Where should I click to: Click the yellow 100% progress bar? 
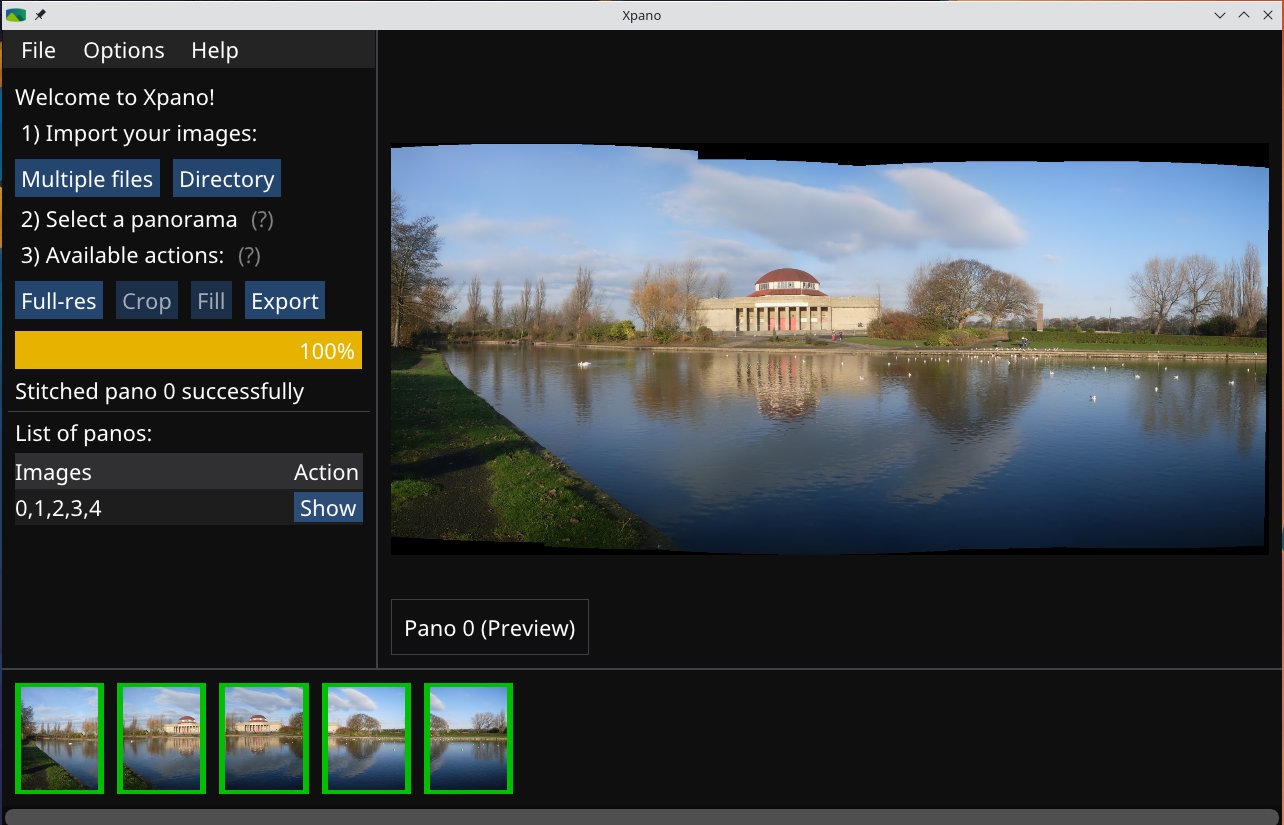pos(188,351)
